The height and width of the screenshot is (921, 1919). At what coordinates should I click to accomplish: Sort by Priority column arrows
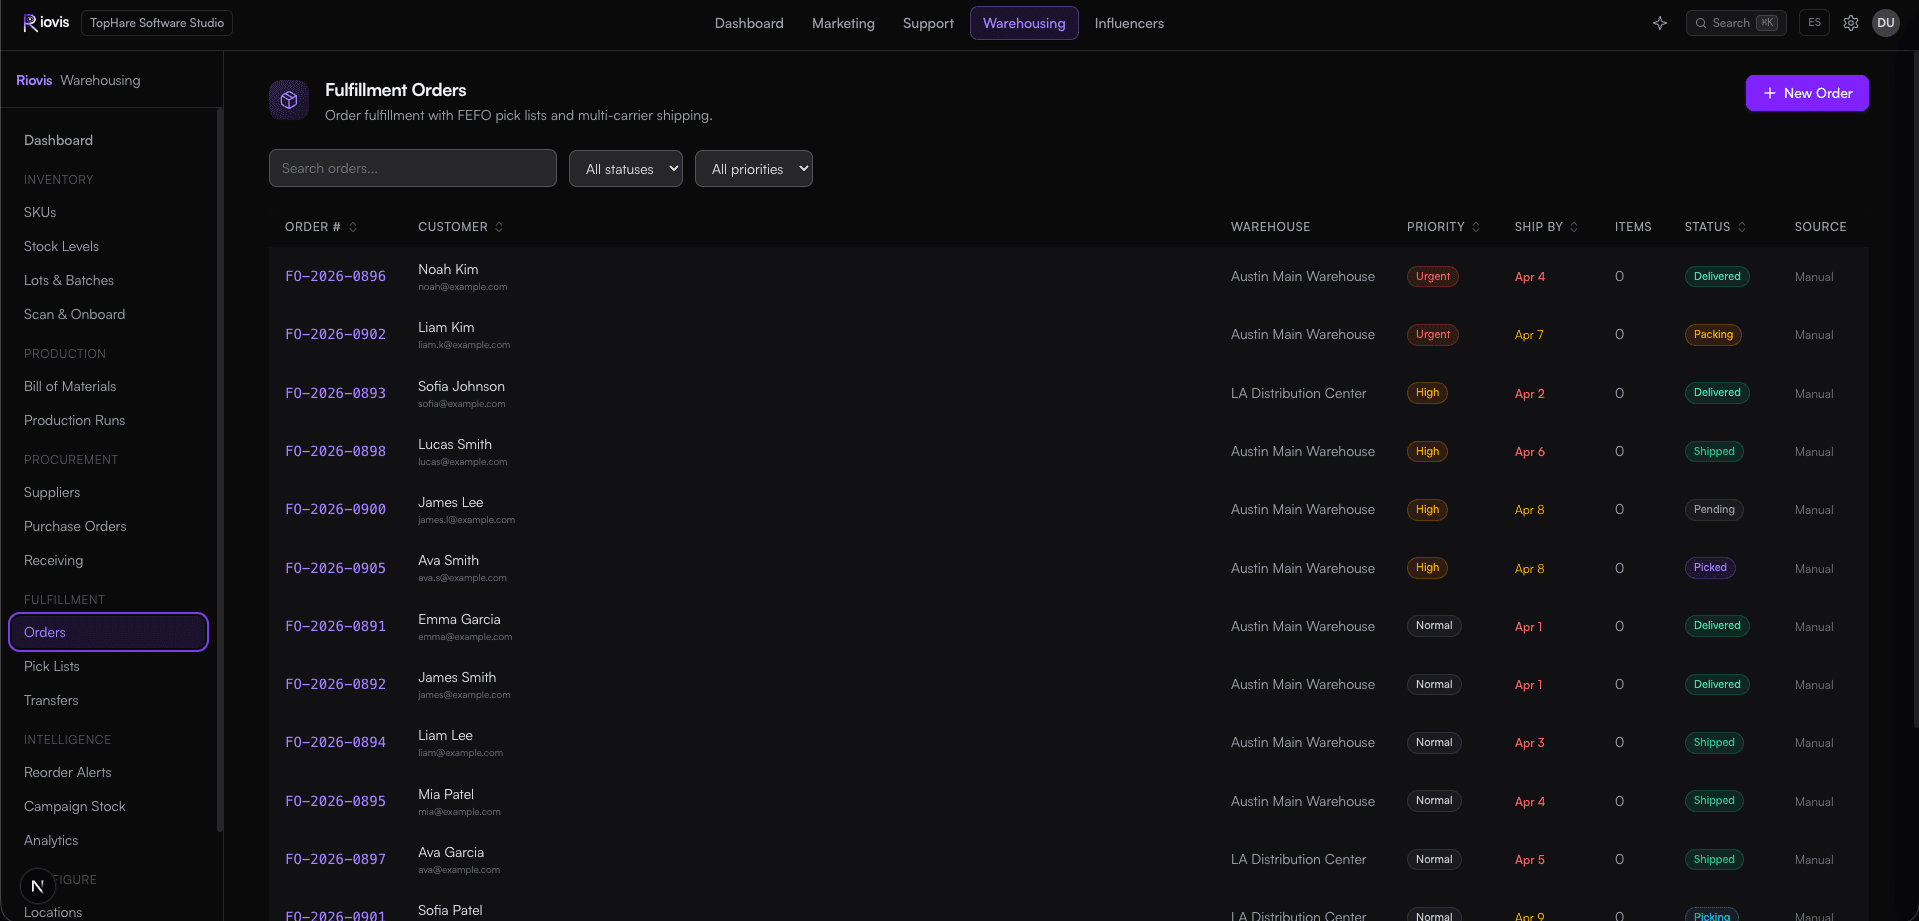click(1476, 227)
